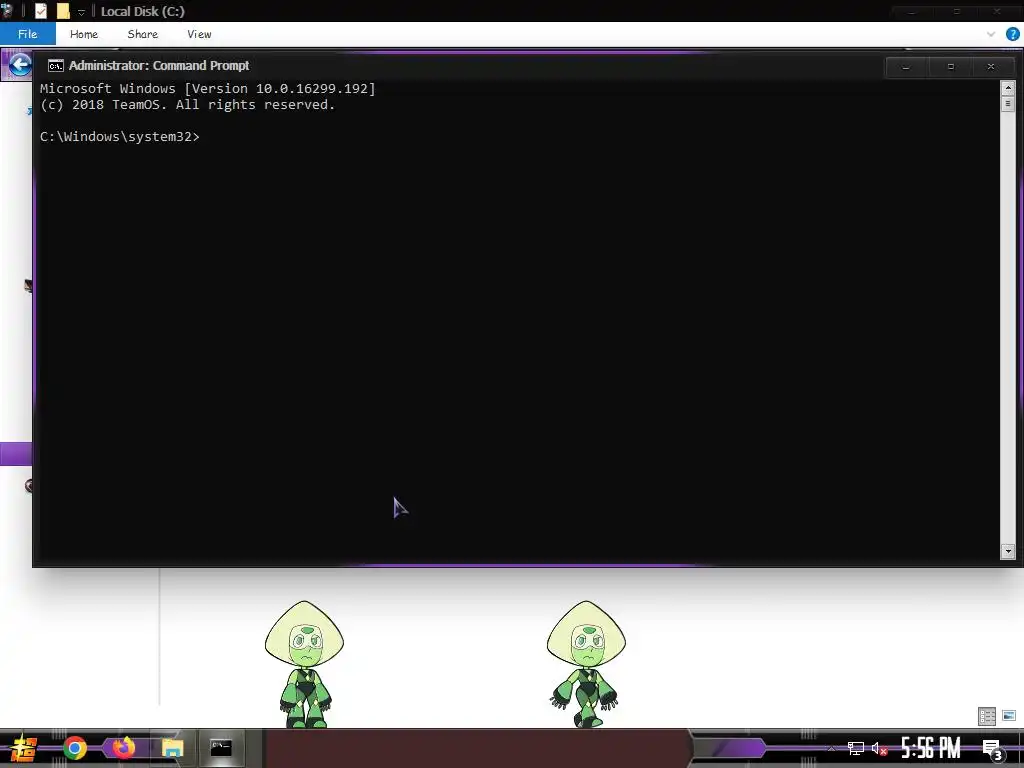Open the network status tray icon
Viewport: 1024px width, 768px height.
point(856,748)
